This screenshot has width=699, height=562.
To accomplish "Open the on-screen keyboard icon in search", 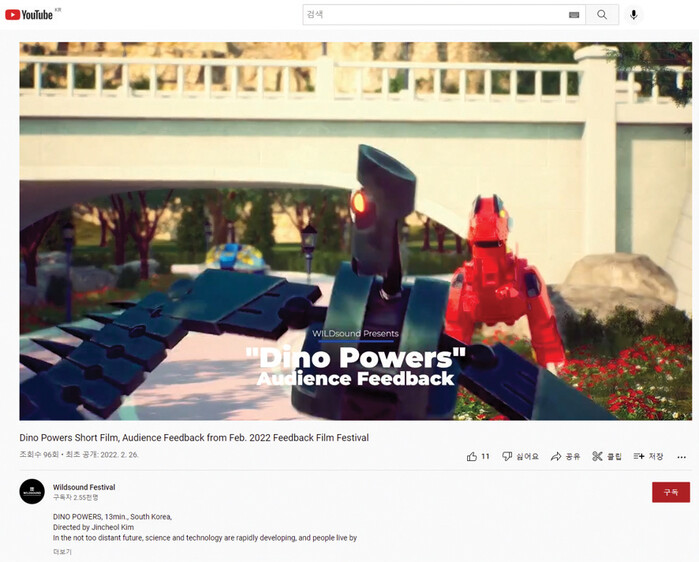I will (x=574, y=15).
